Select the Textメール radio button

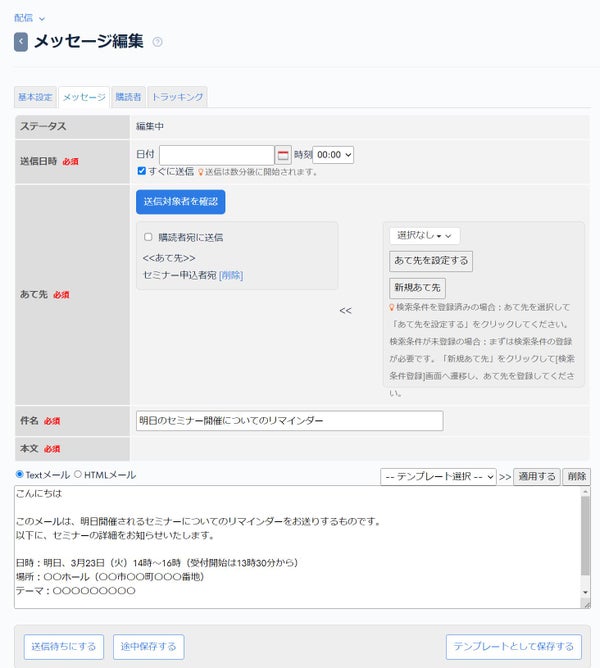(20, 474)
